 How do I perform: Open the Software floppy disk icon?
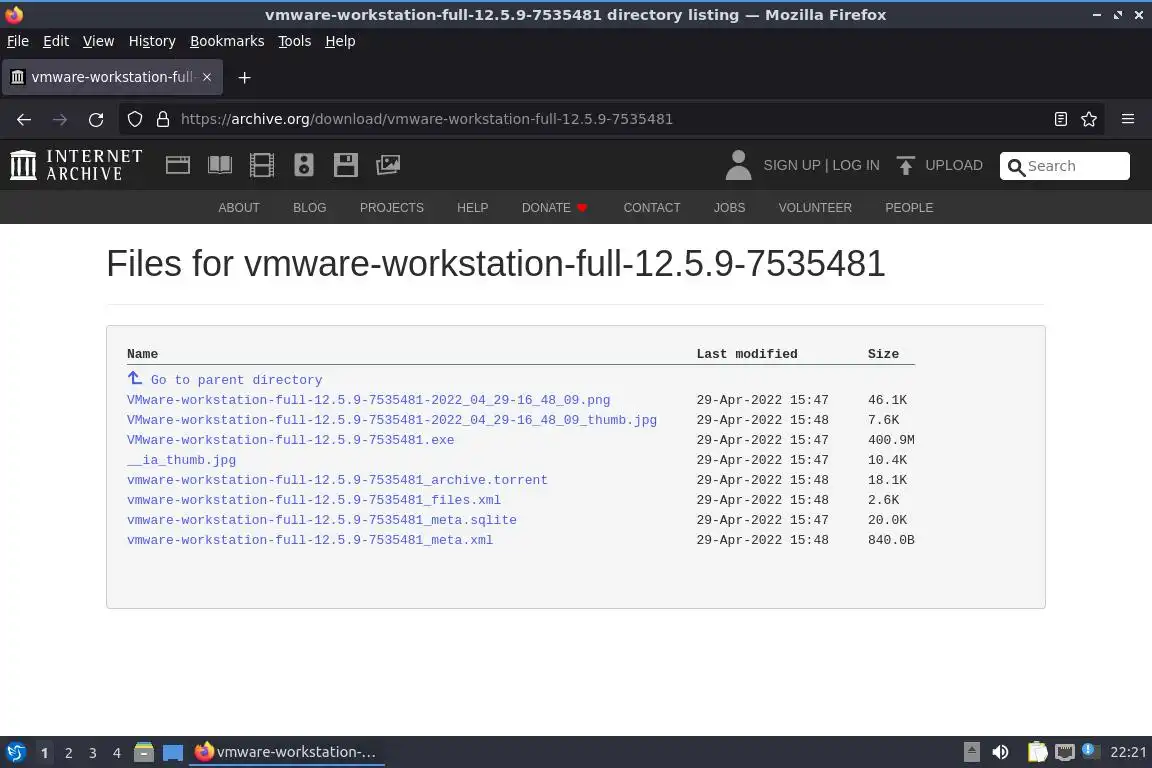[x=345, y=165]
